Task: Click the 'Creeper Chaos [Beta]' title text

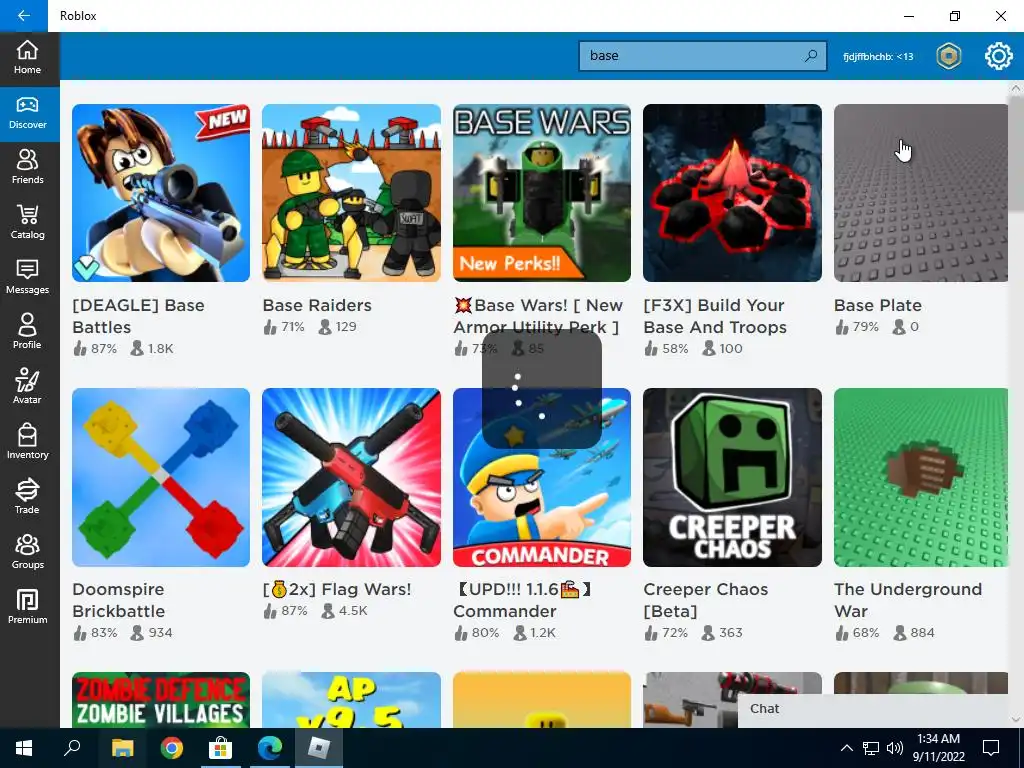Action: [x=705, y=600]
